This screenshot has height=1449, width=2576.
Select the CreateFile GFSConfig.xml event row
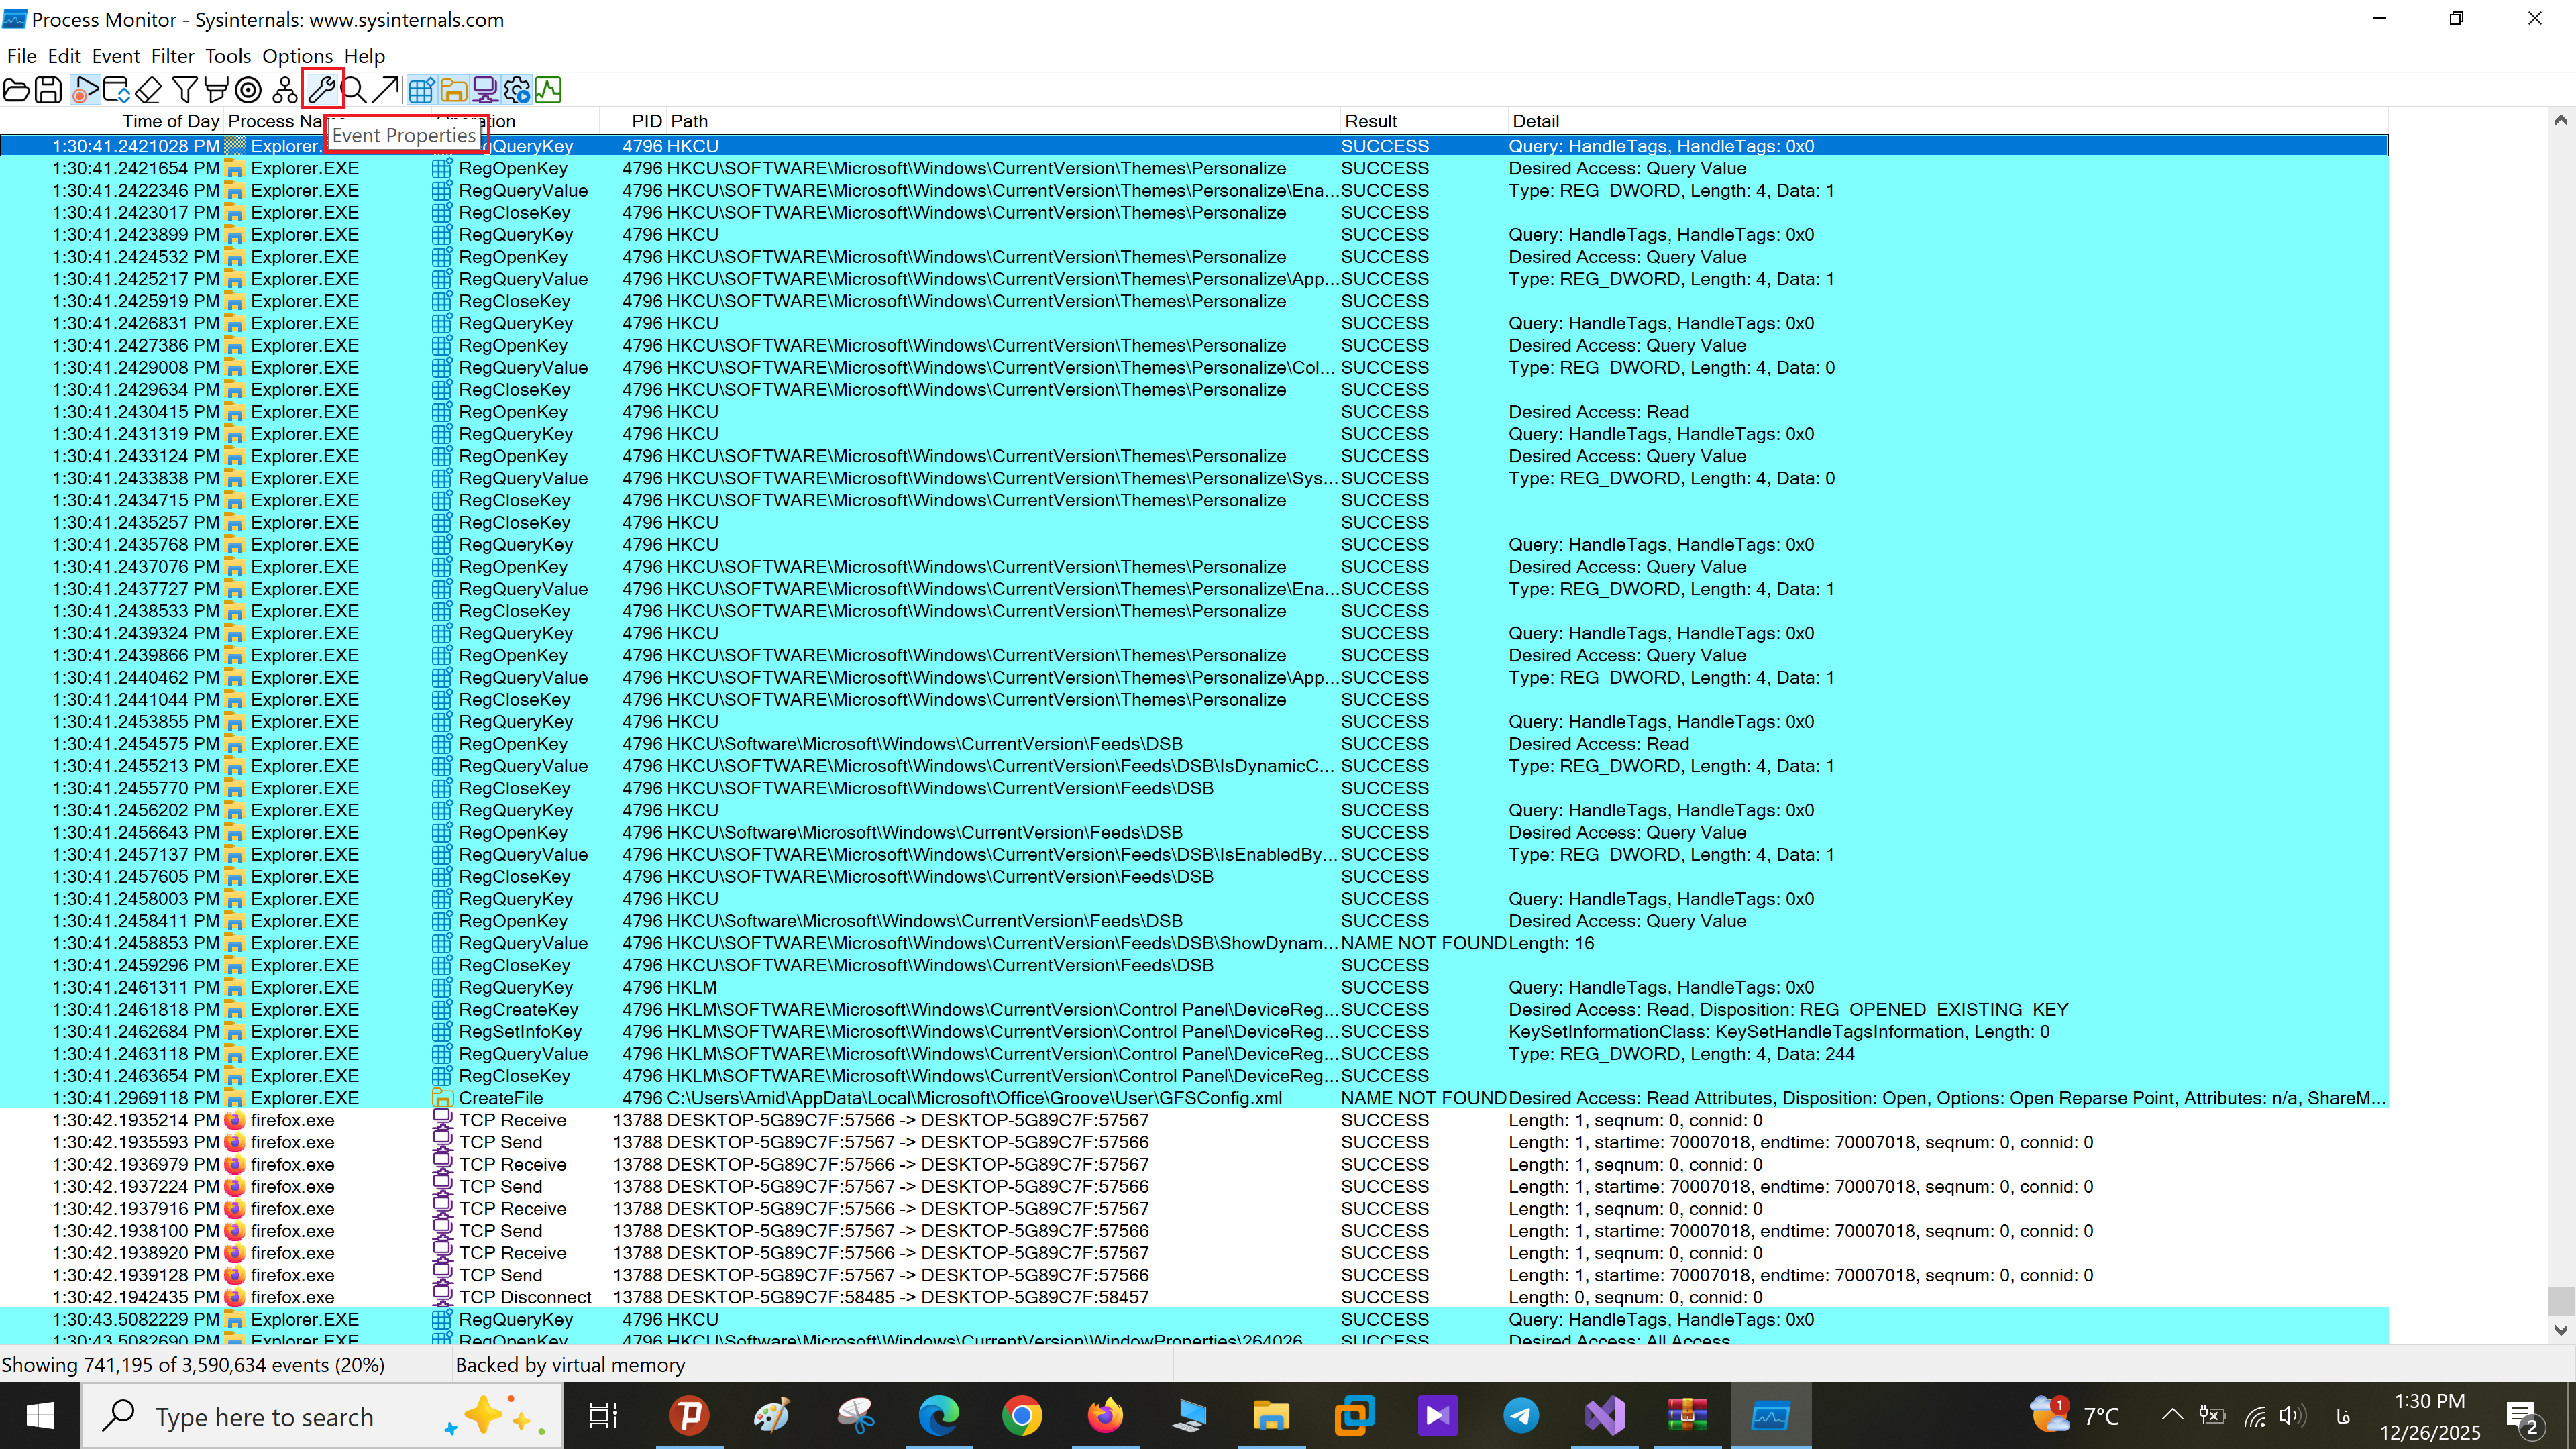pos(900,1098)
